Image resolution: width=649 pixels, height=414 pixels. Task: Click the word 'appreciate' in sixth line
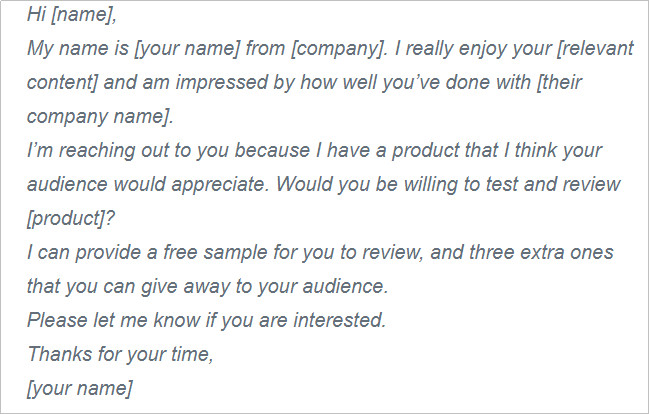[220, 184]
